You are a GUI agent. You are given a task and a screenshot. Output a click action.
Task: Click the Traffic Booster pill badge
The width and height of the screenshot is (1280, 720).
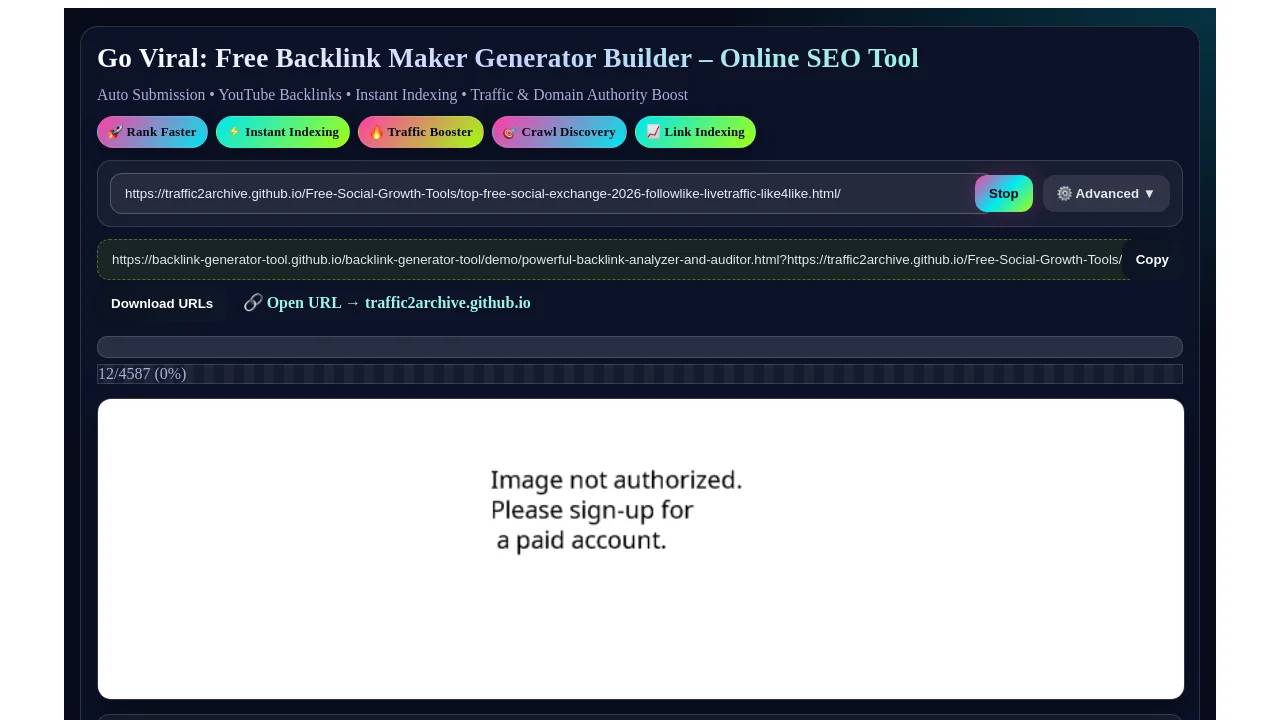[421, 132]
